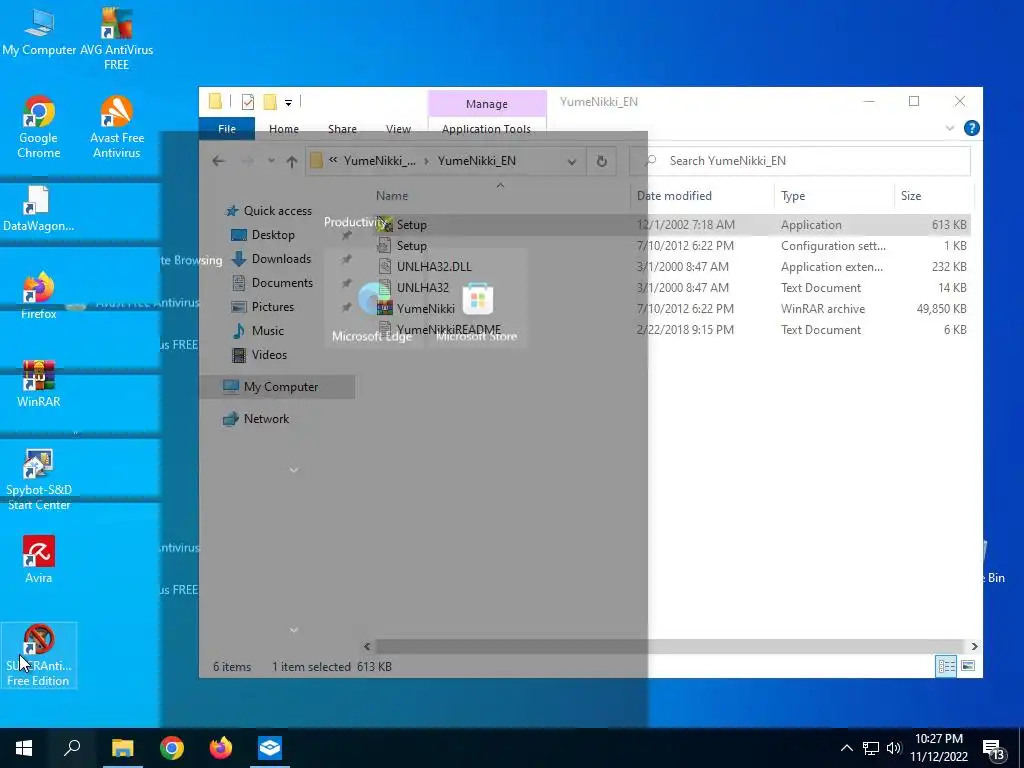Open Firefox desktop shortcut
Screen dimensions: 1024x768
[39, 295]
